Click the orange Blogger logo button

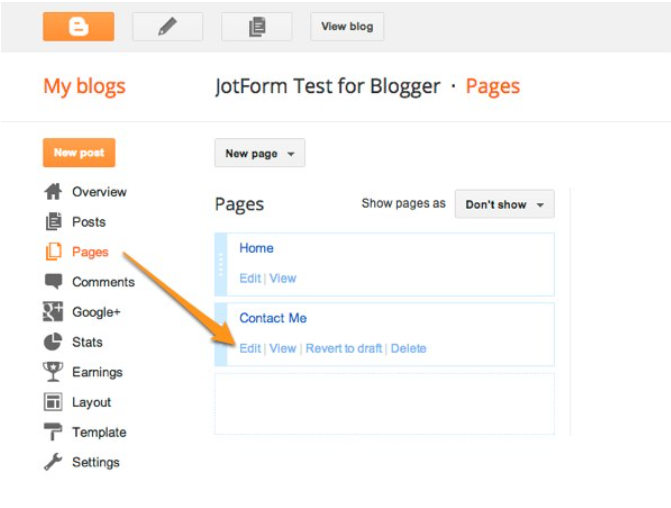[78, 27]
